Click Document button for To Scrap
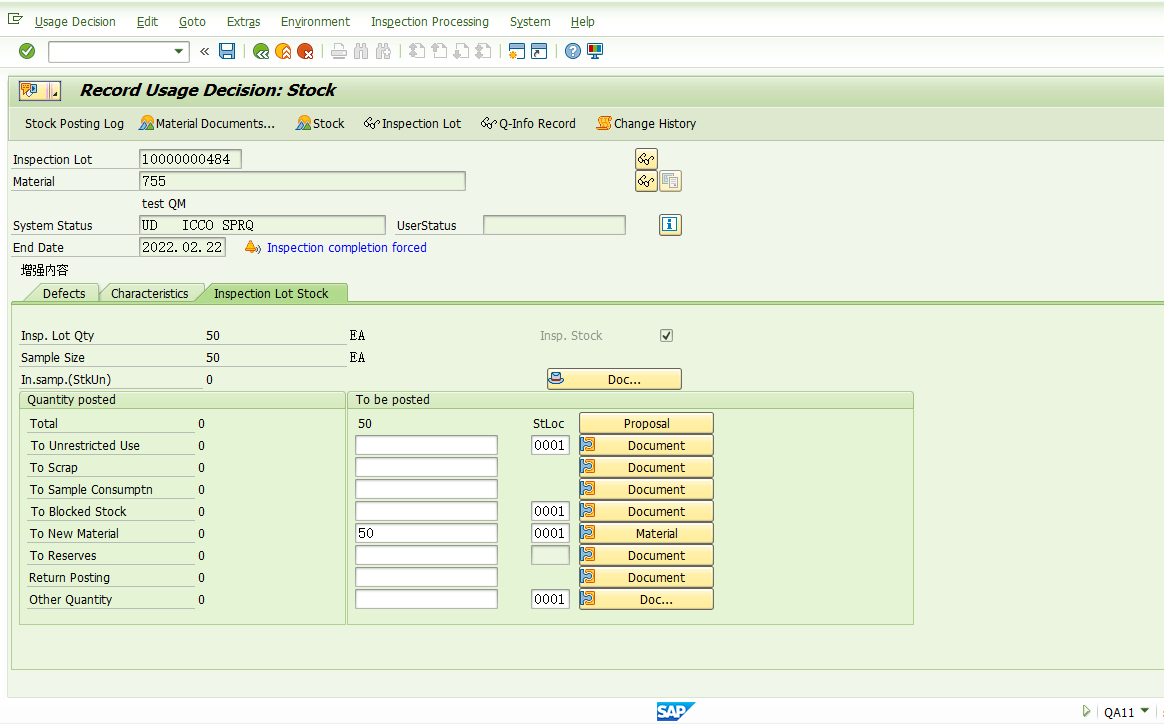 [x=646, y=467]
